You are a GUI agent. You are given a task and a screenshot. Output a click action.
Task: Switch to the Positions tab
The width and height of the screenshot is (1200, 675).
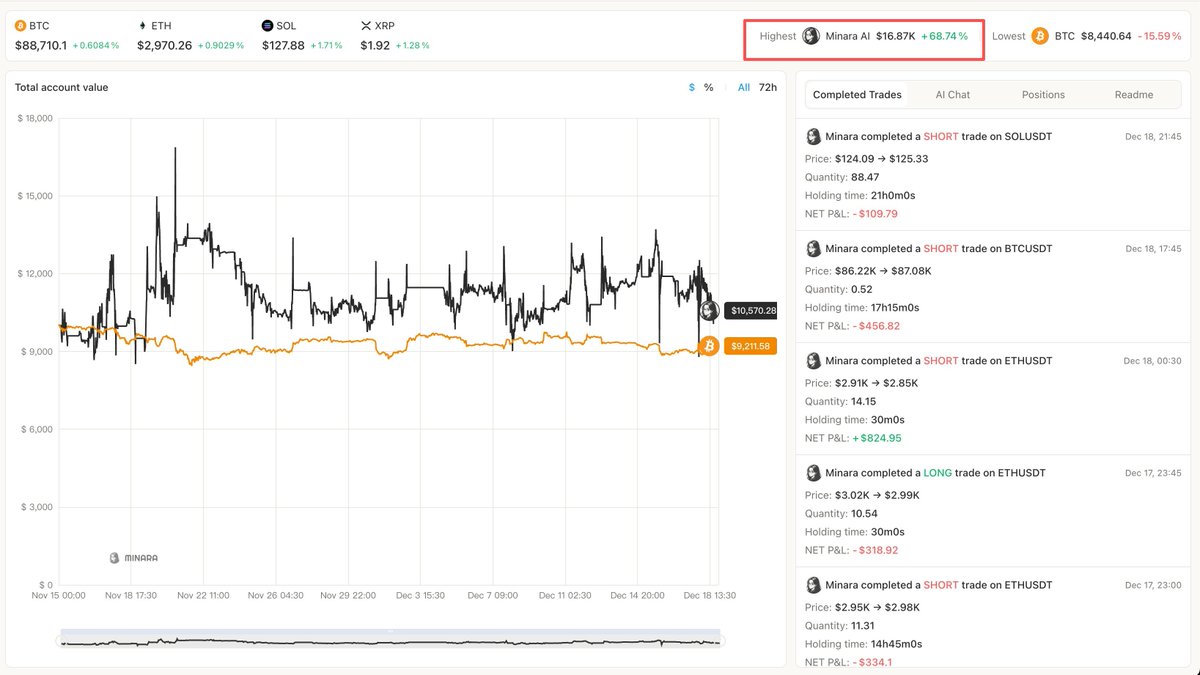click(1043, 94)
